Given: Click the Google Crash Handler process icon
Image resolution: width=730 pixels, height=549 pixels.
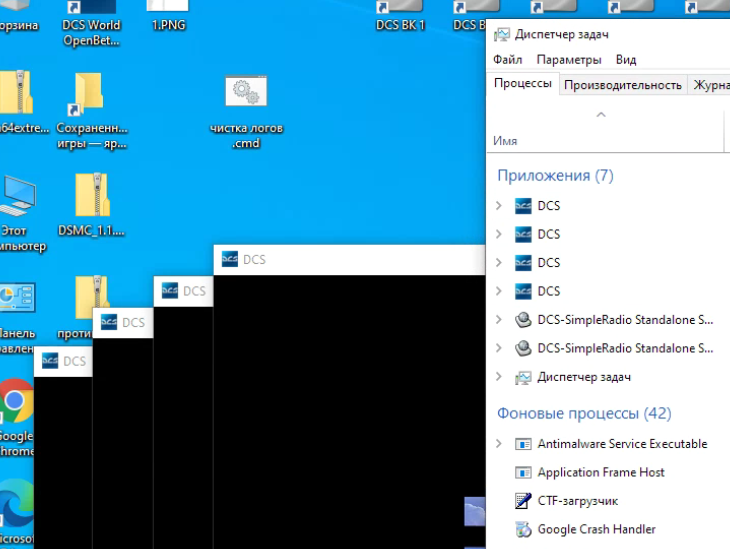Looking at the screenshot, I should (523, 529).
